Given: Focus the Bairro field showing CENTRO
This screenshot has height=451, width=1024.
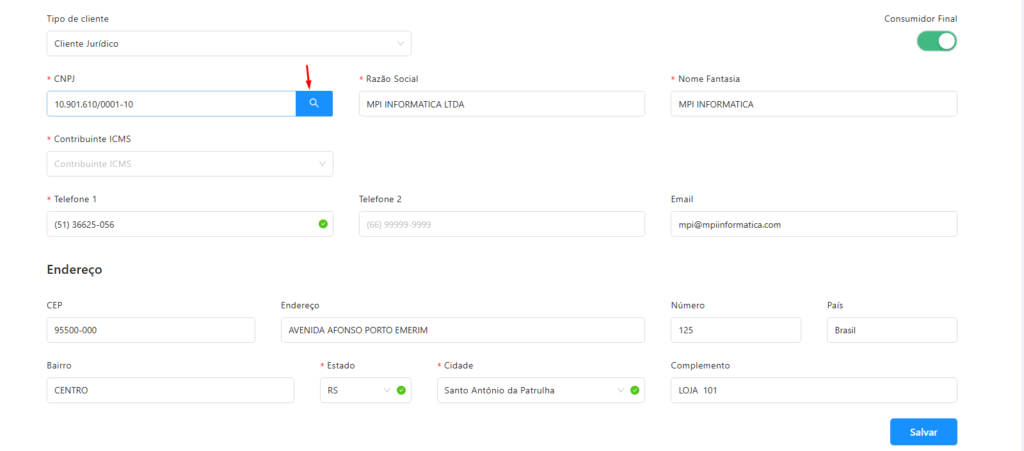Looking at the screenshot, I should pos(170,390).
